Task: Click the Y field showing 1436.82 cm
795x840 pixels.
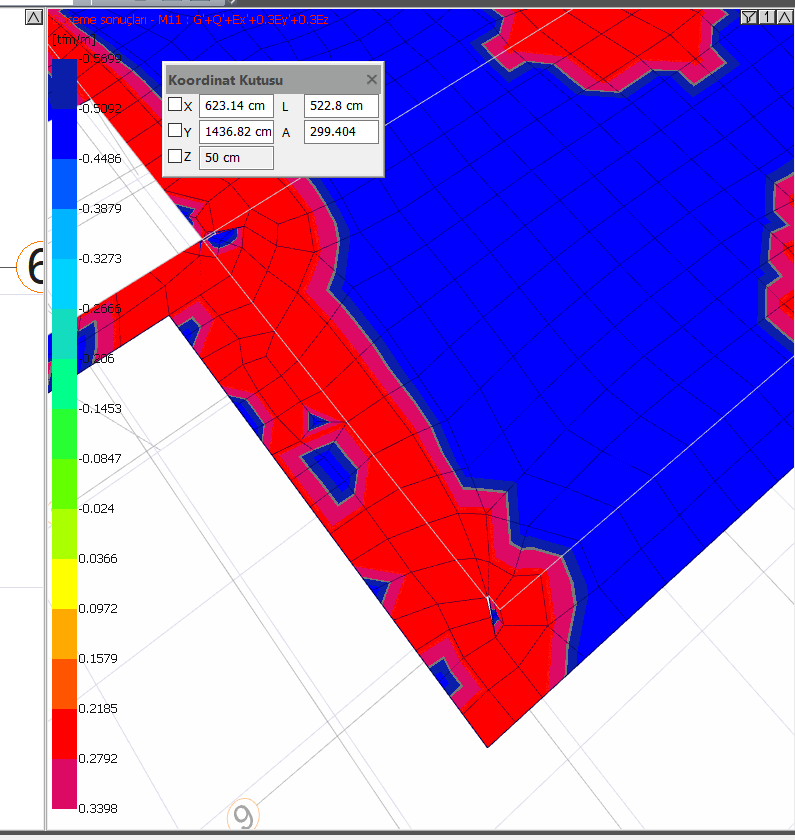Action: 236,132
